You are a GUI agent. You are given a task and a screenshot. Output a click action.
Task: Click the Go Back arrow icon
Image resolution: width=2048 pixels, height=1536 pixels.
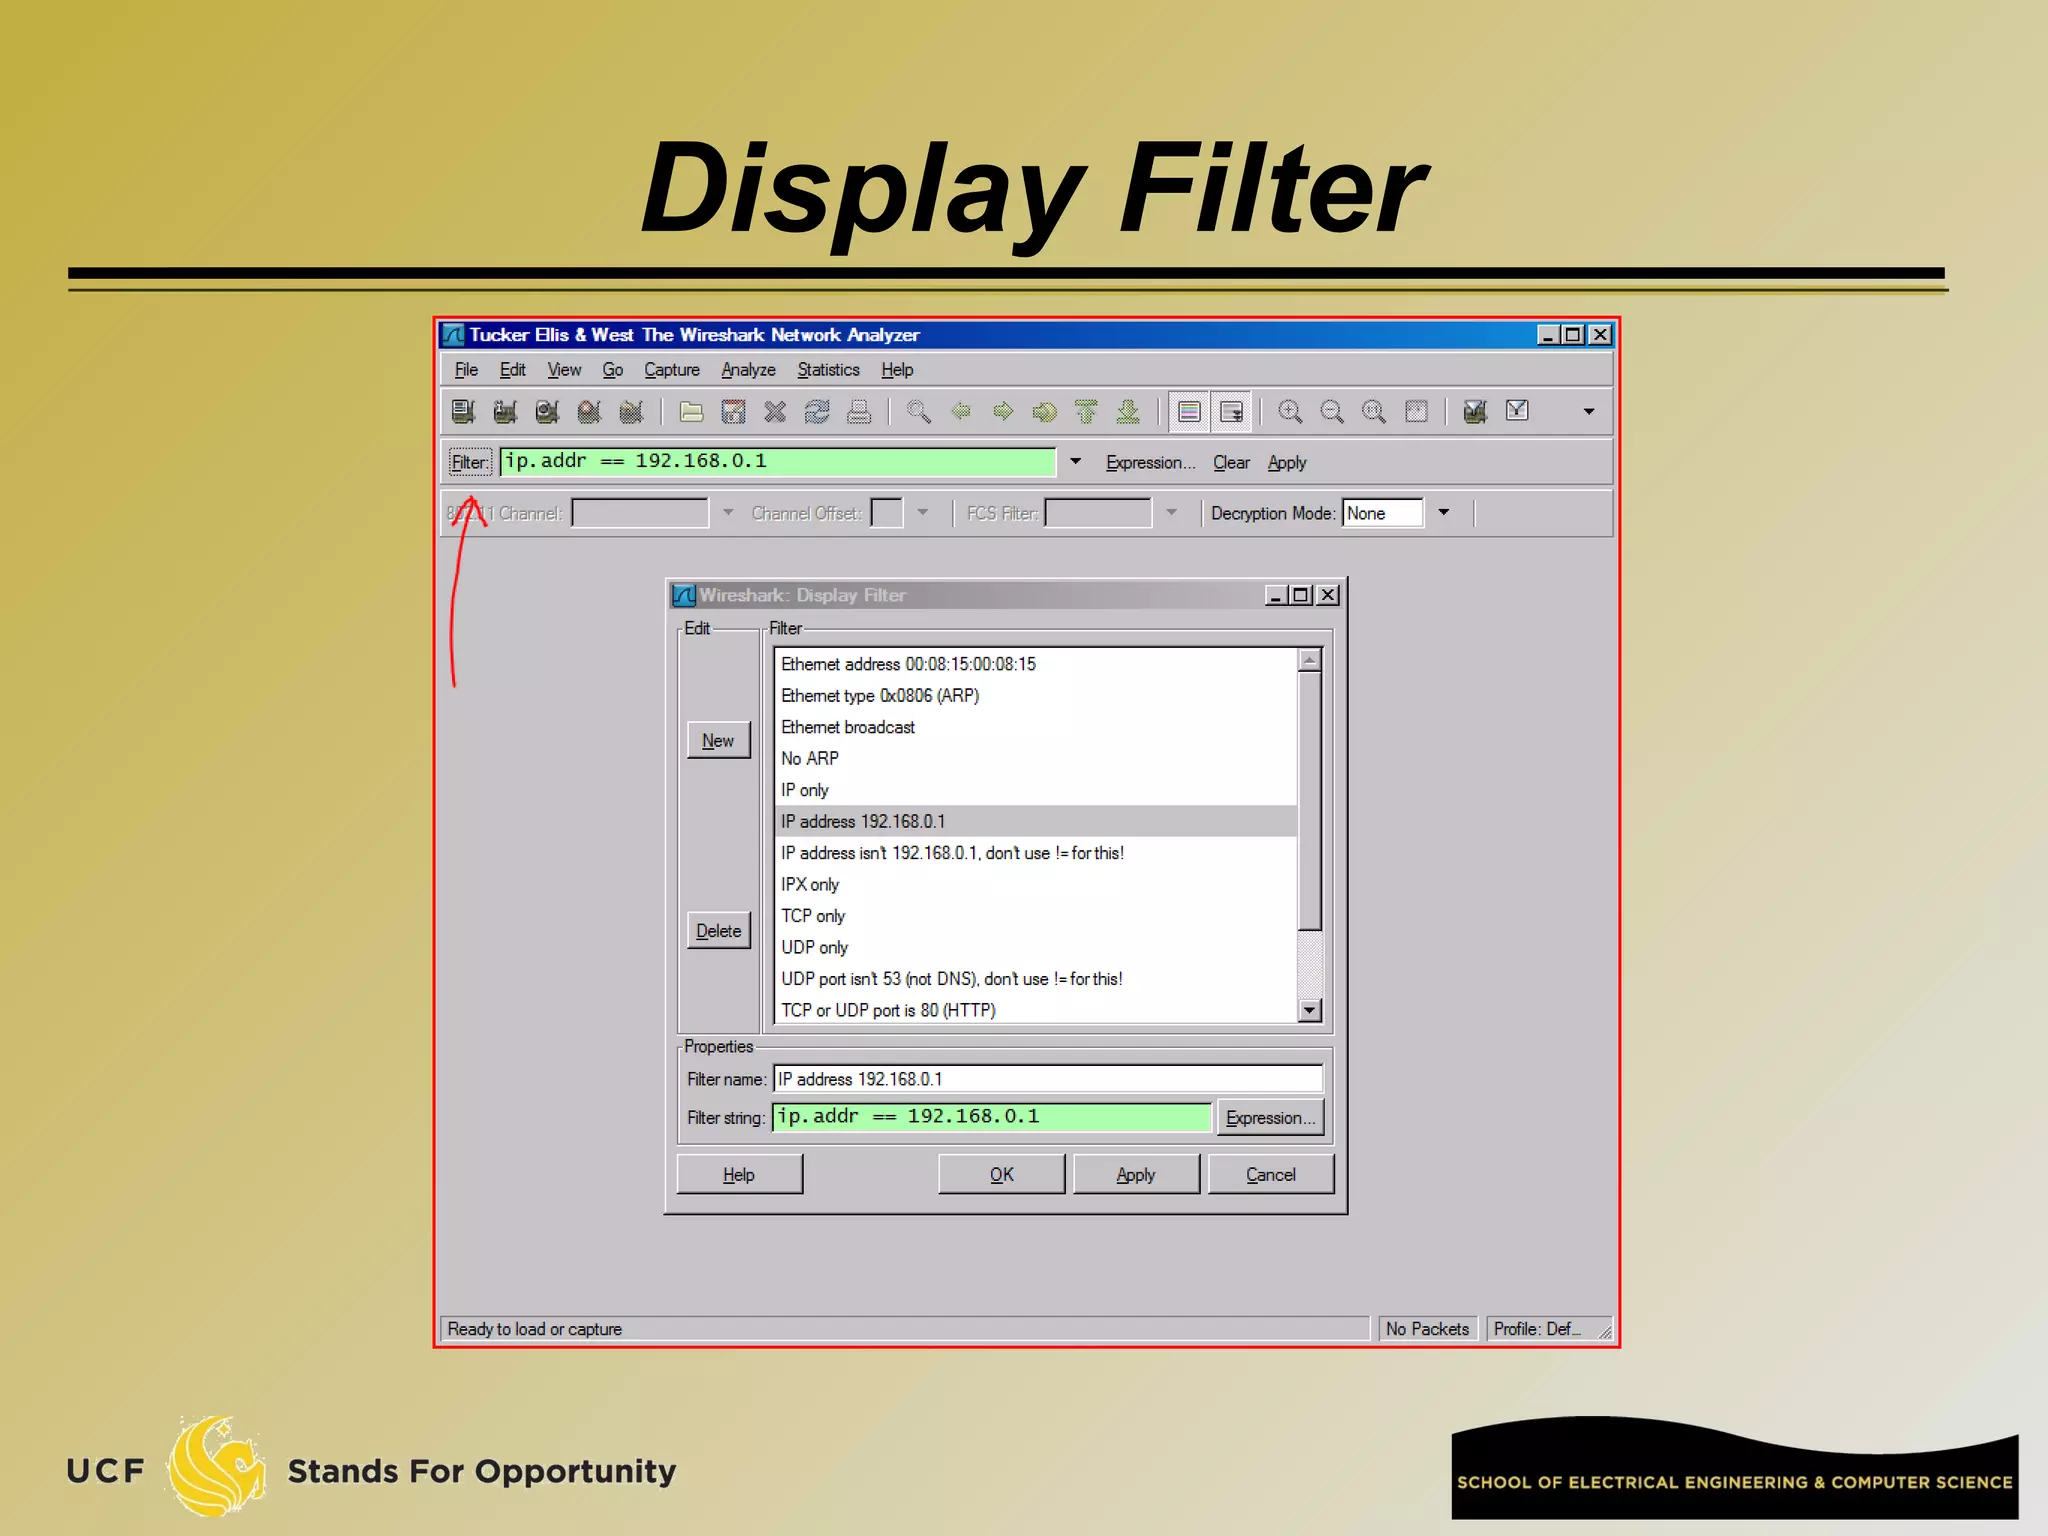(x=961, y=411)
